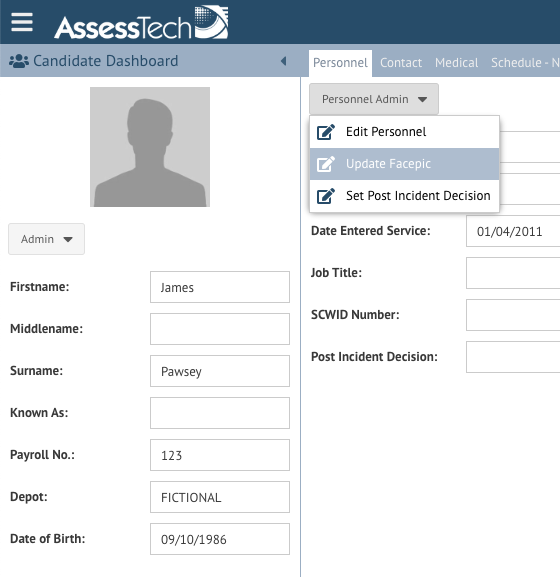Switch to the Medical tab
560x577 pixels.
click(457, 63)
